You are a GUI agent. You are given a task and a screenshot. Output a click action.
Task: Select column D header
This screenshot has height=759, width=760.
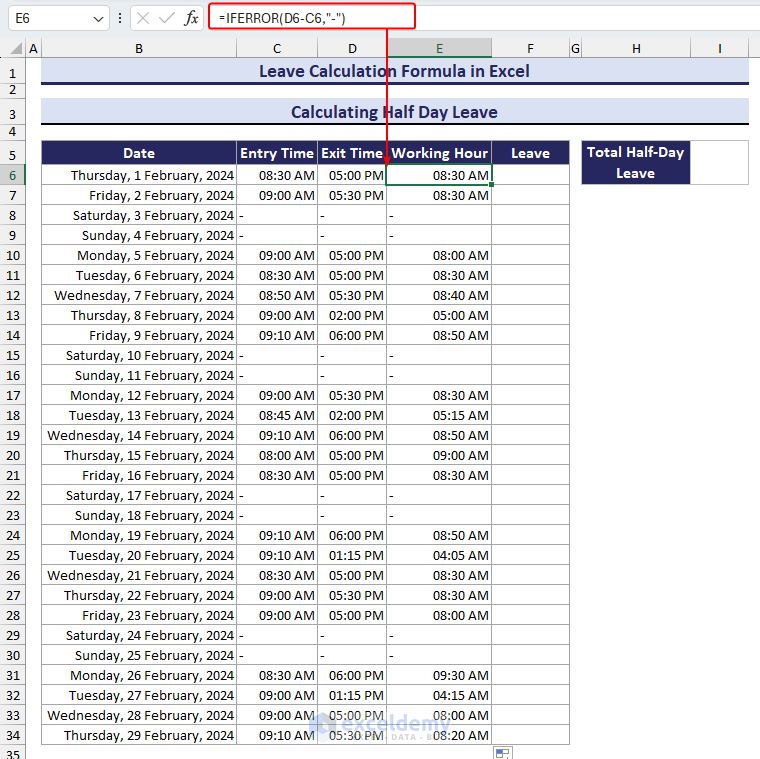coord(352,48)
